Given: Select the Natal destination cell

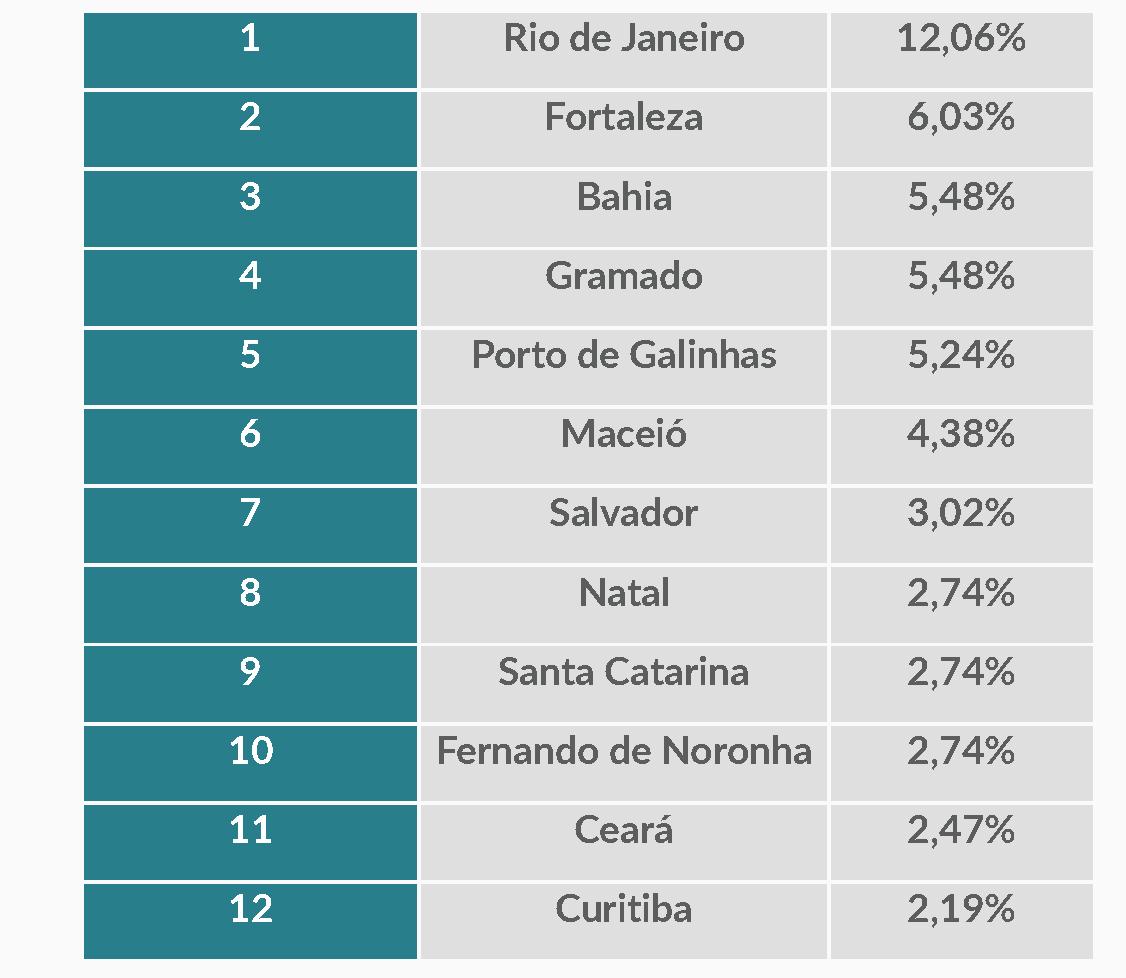Looking at the screenshot, I should point(623,605).
